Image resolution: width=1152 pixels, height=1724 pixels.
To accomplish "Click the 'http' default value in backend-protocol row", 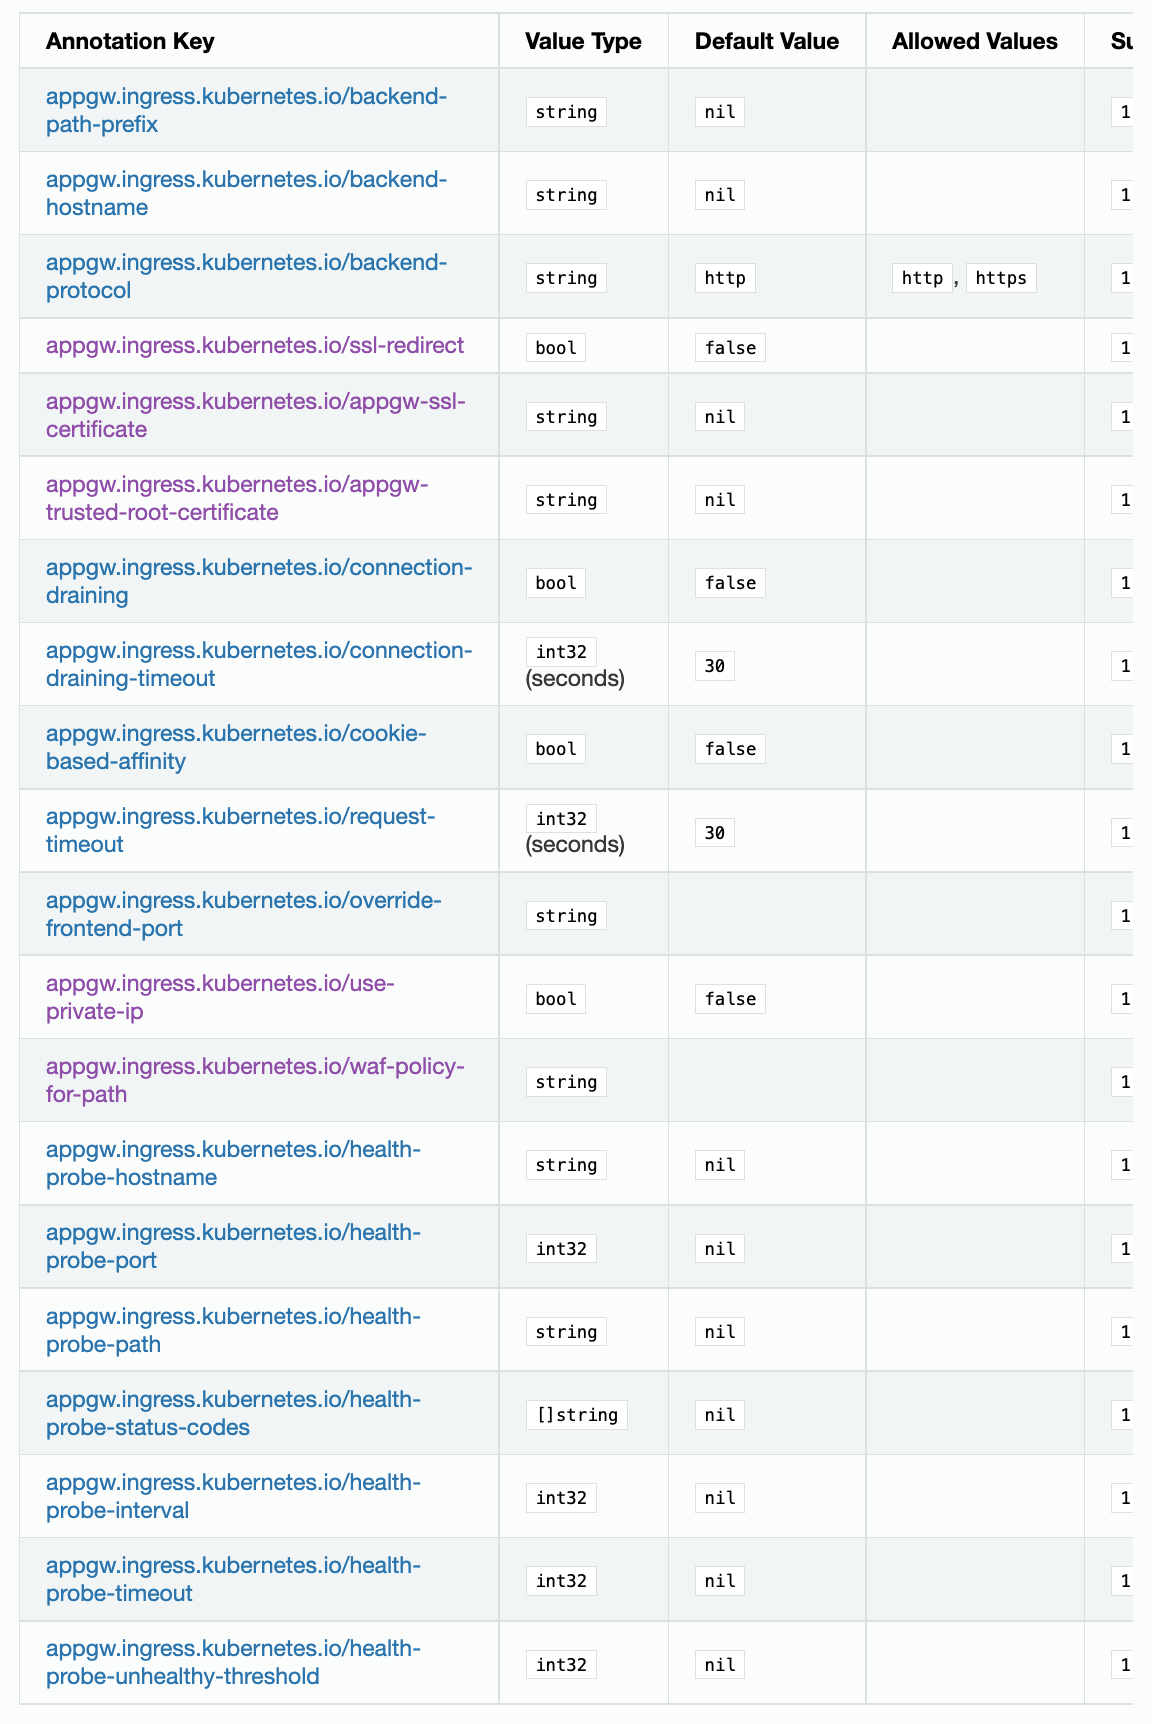I will click(725, 278).
